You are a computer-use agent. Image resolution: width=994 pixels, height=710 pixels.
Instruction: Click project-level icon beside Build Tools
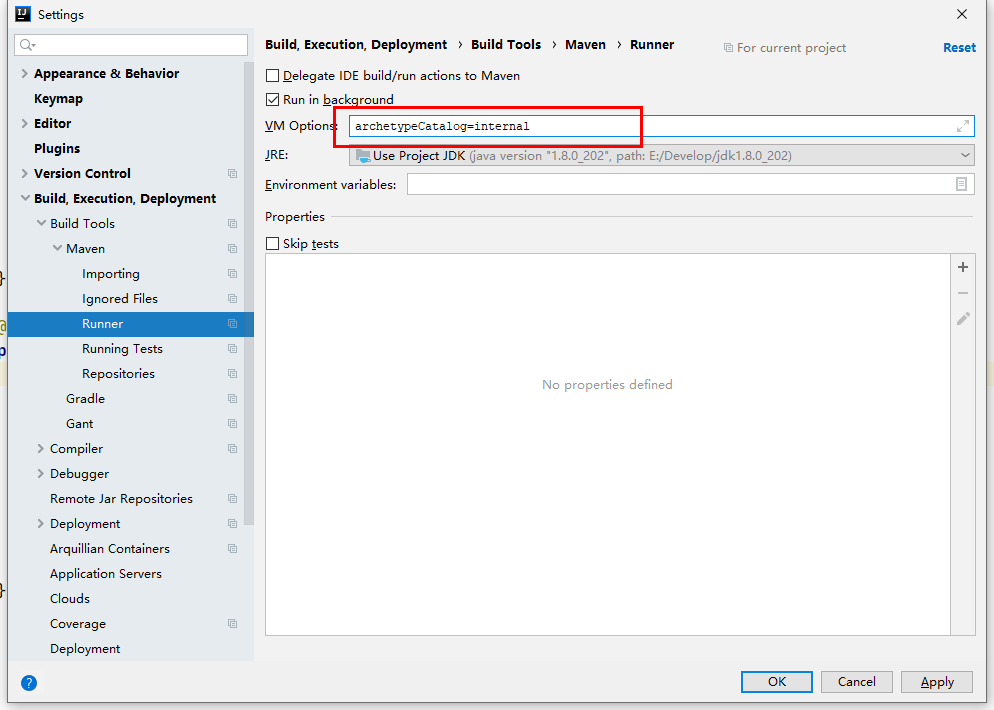point(233,224)
